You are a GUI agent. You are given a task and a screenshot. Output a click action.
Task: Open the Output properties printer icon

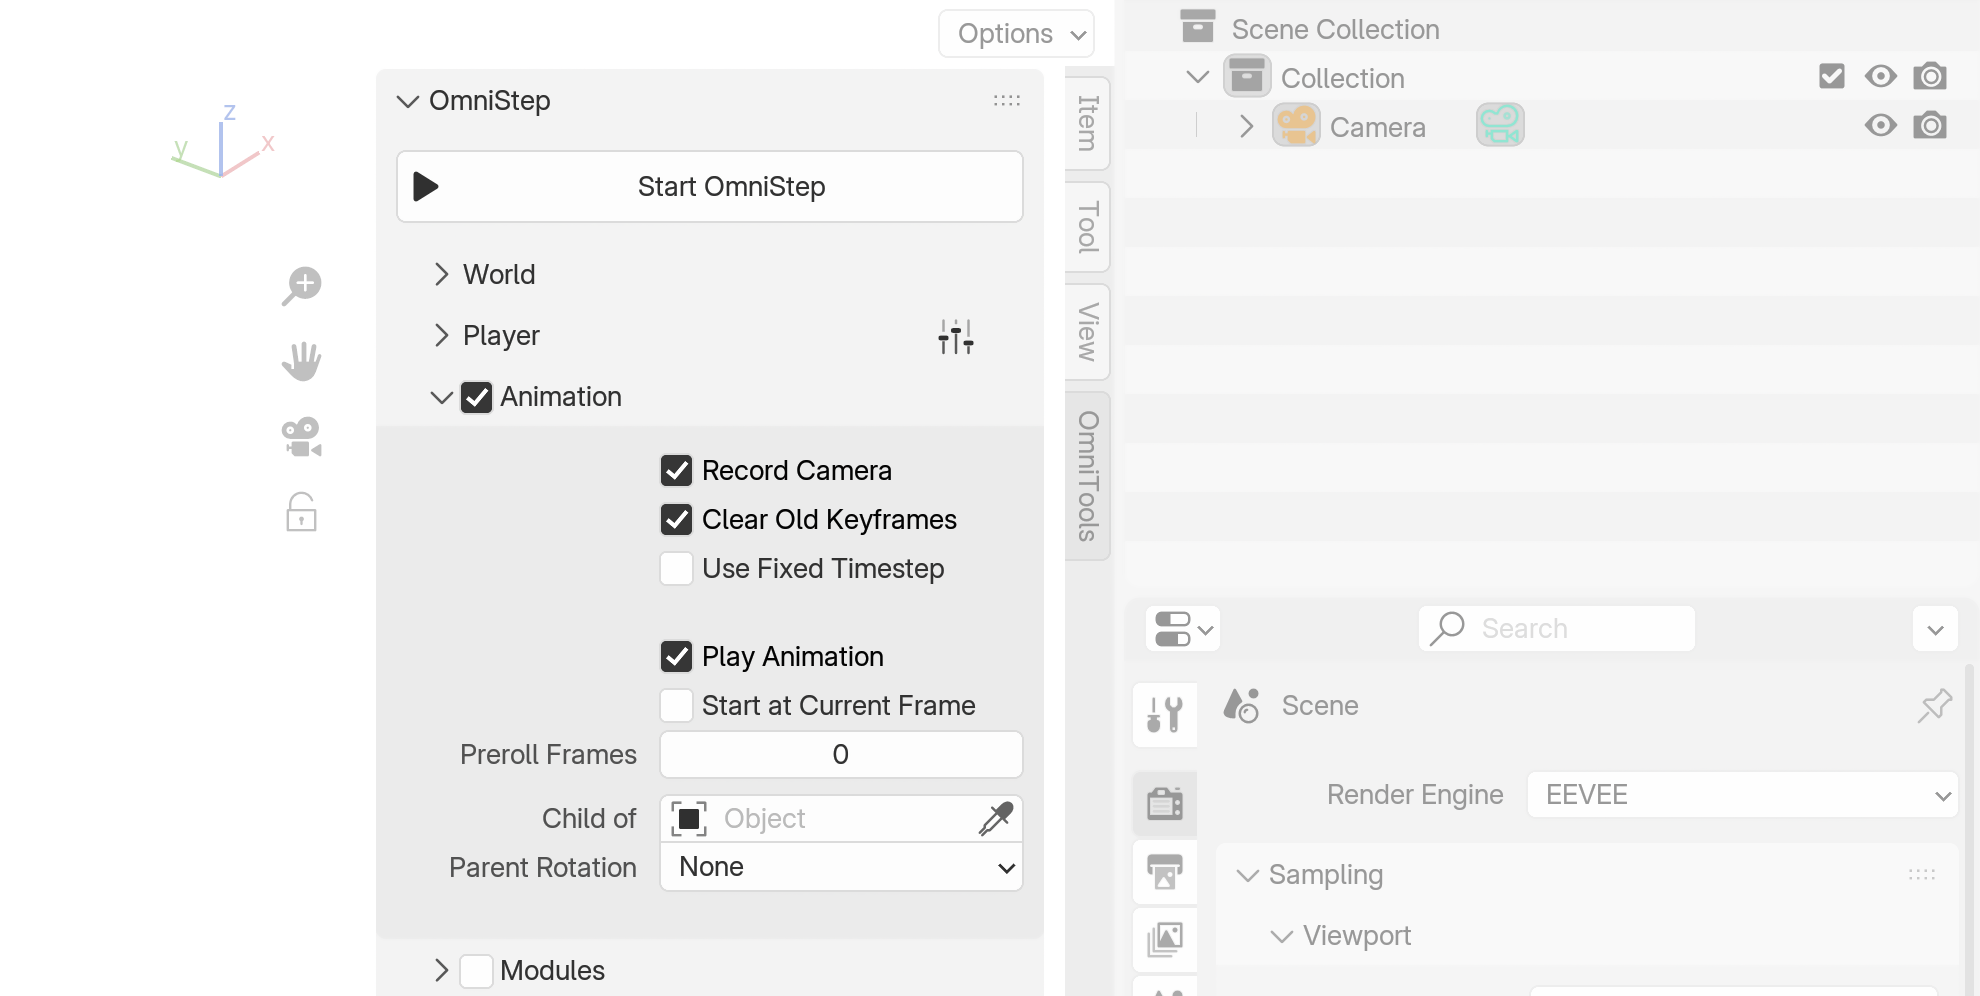coord(1165,872)
